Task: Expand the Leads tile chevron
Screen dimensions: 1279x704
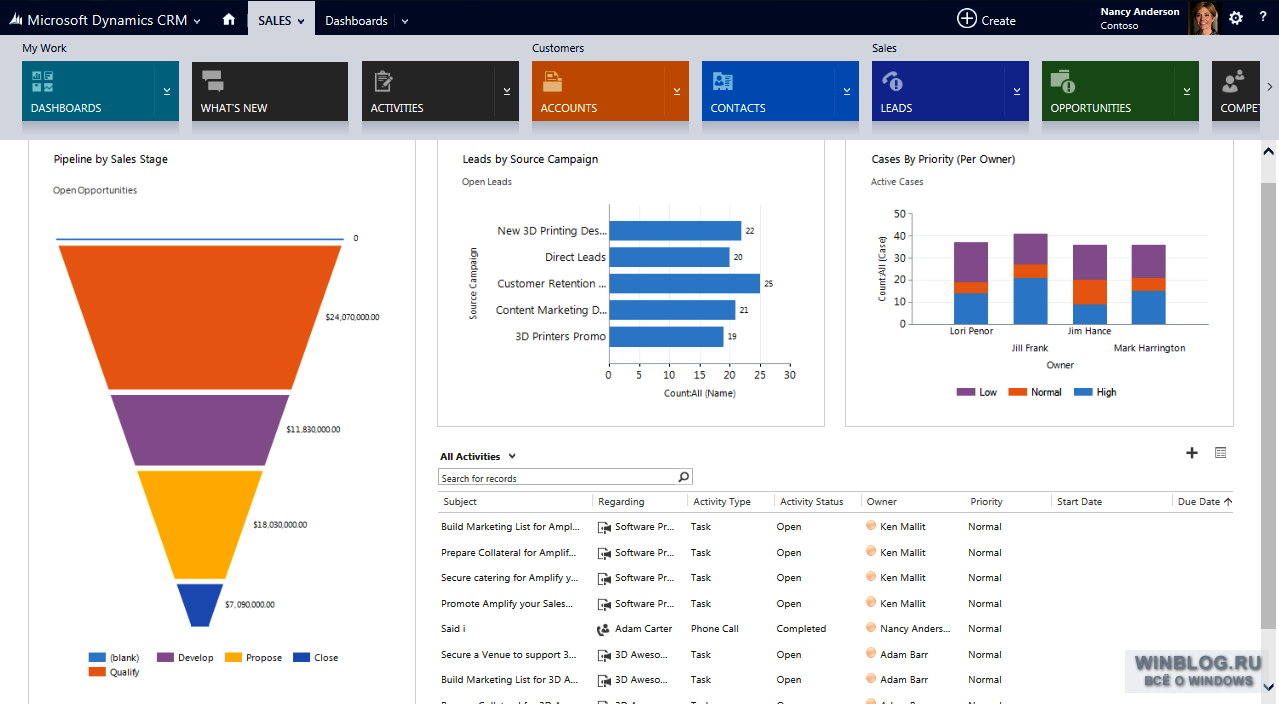Action: tap(1017, 91)
